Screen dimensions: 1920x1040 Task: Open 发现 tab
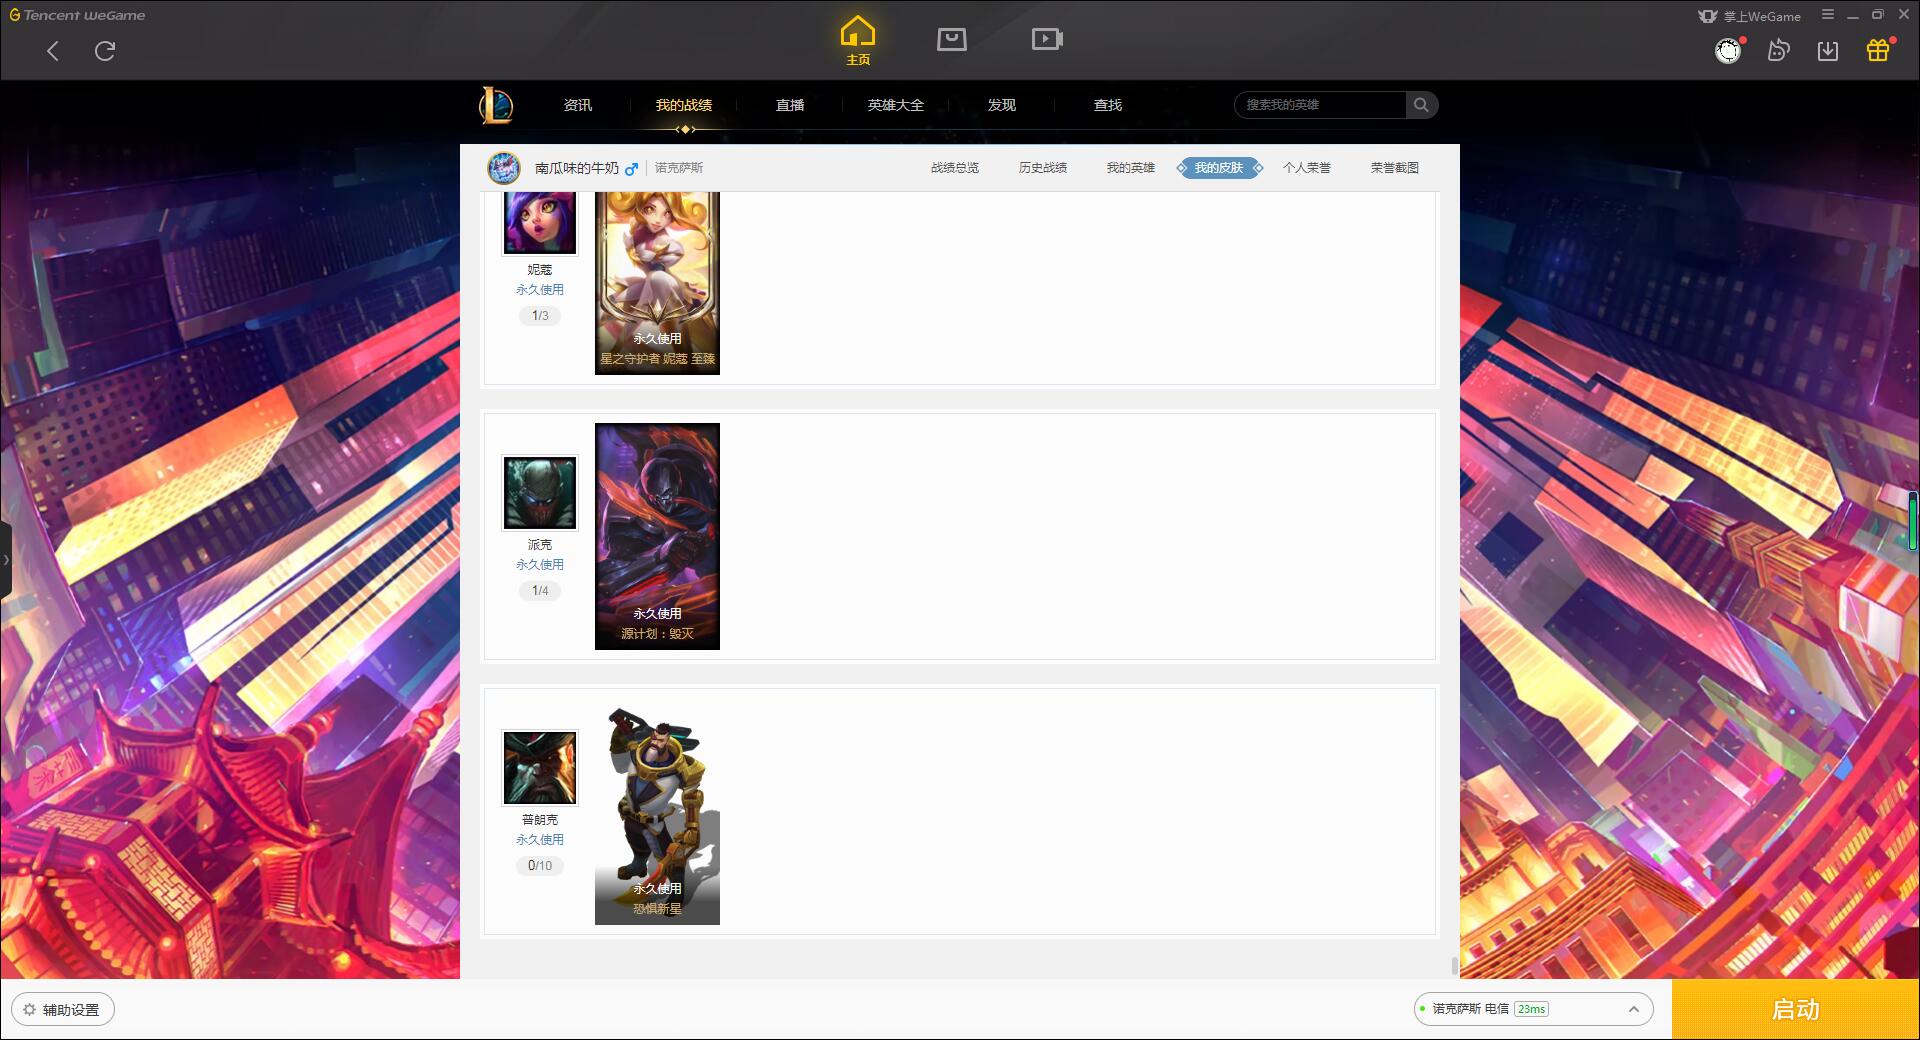(1002, 105)
